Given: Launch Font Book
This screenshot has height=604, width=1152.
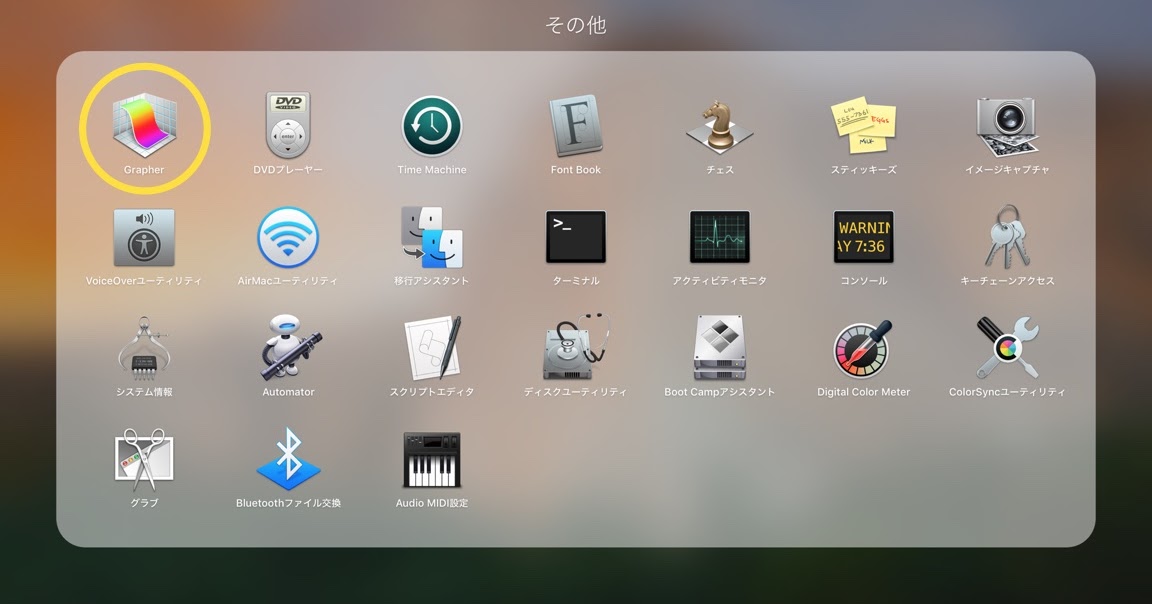Looking at the screenshot, I should (x=576, y=125).
